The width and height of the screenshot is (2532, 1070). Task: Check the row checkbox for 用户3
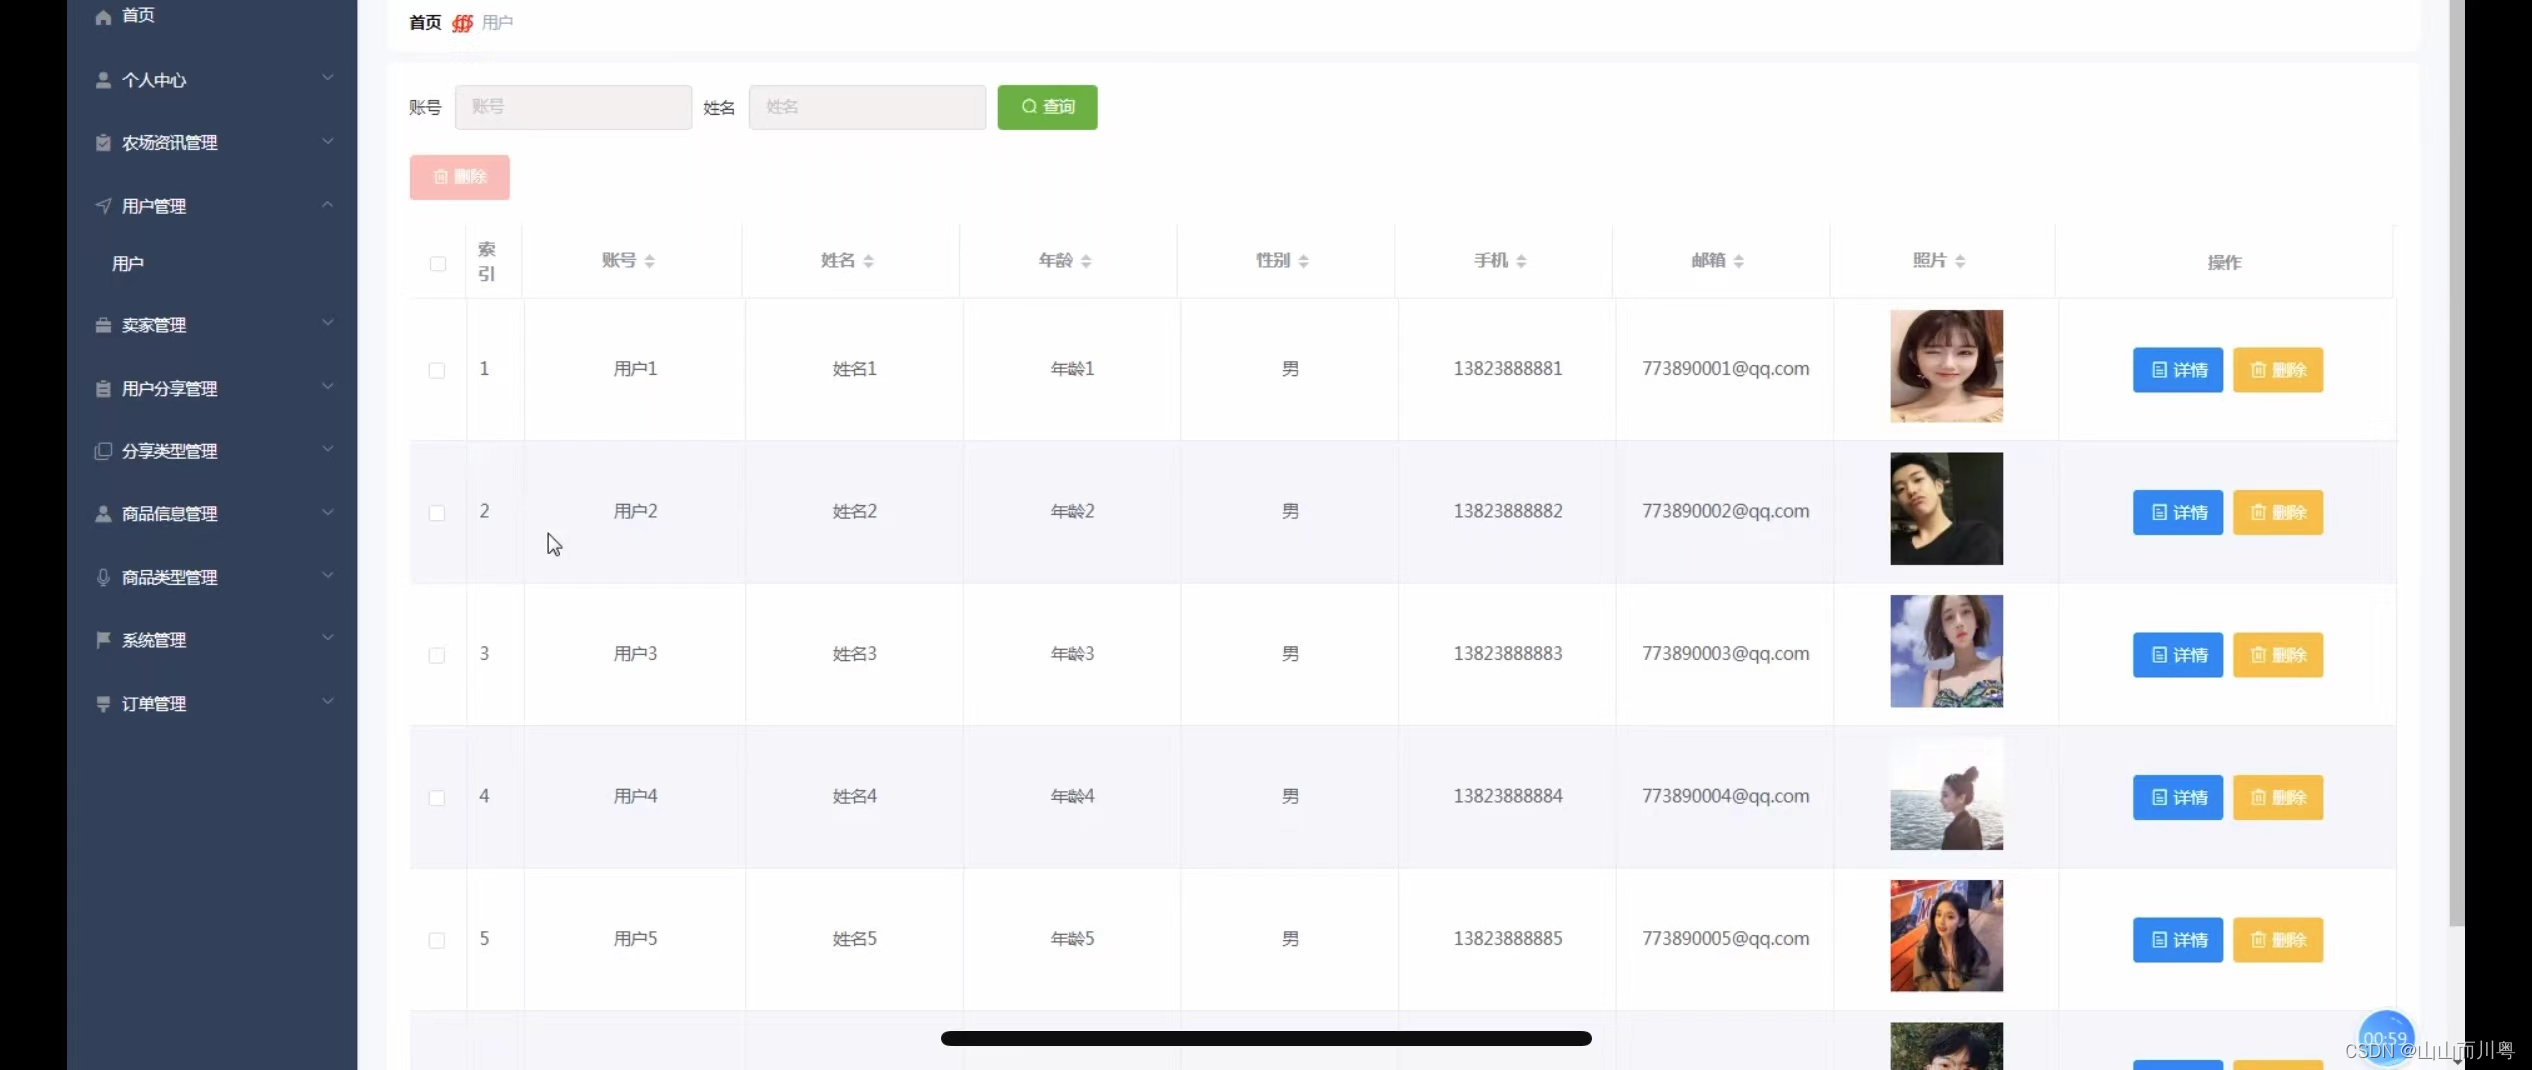pyautogui.click(x=437, y=656)
